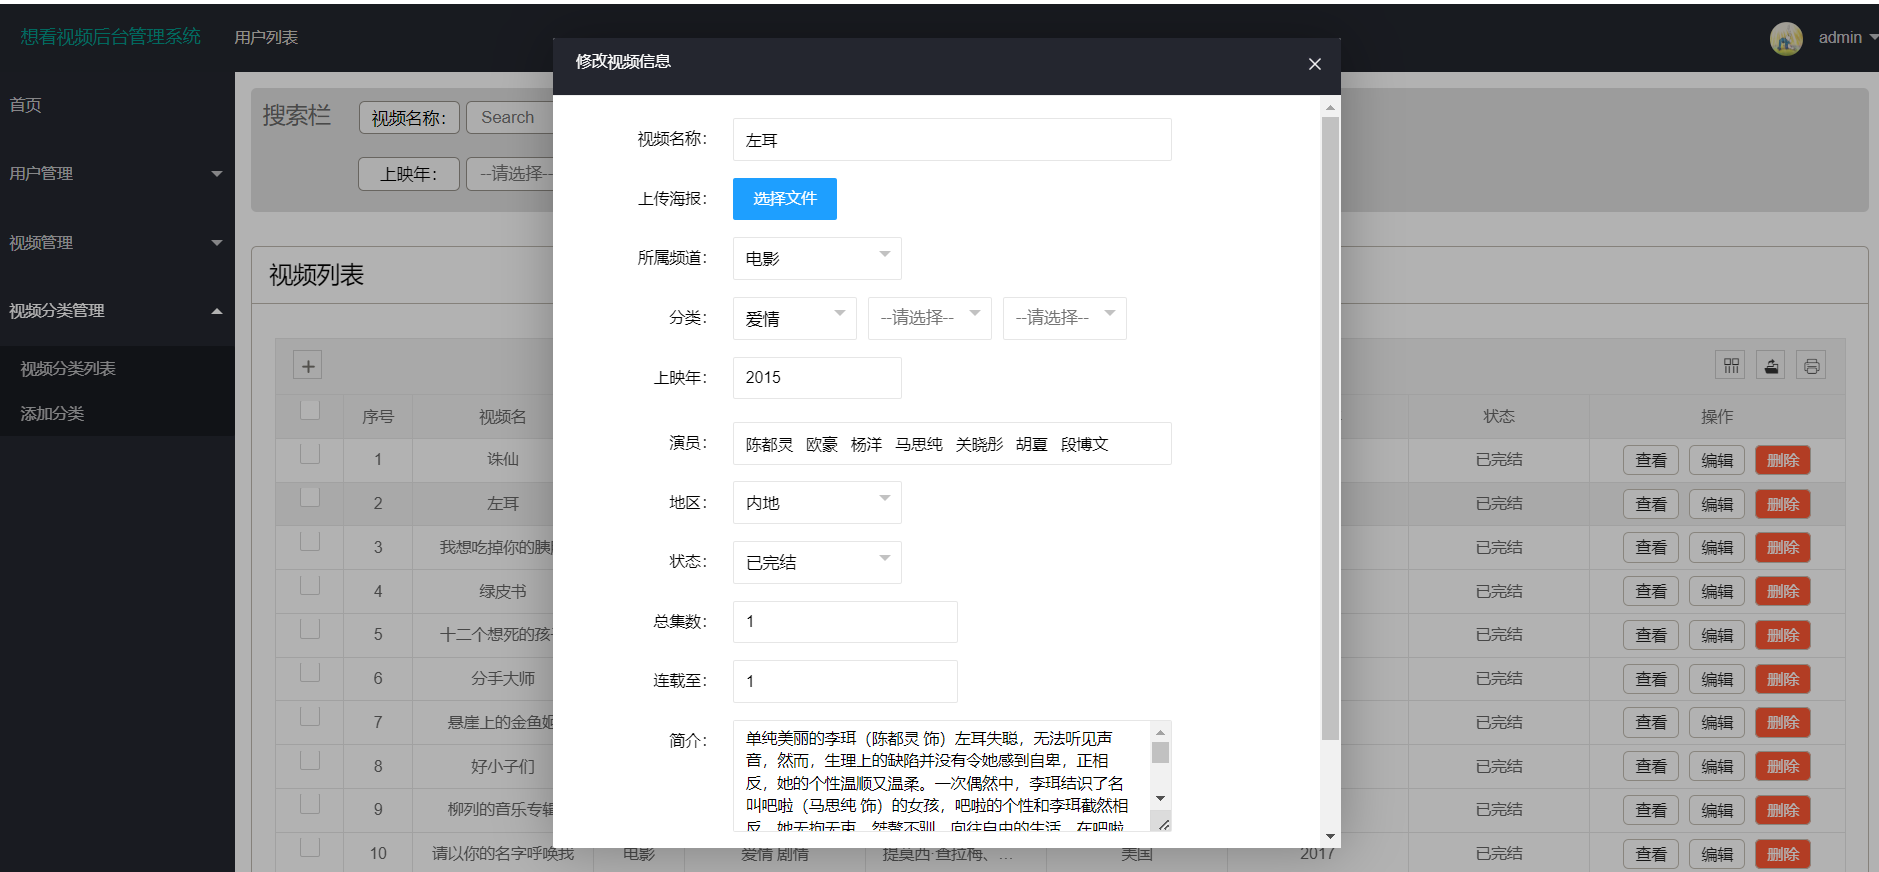Focus the 视频名称 field containing 左耳
The image size is (1879, 872).
(x=952, y=140)
